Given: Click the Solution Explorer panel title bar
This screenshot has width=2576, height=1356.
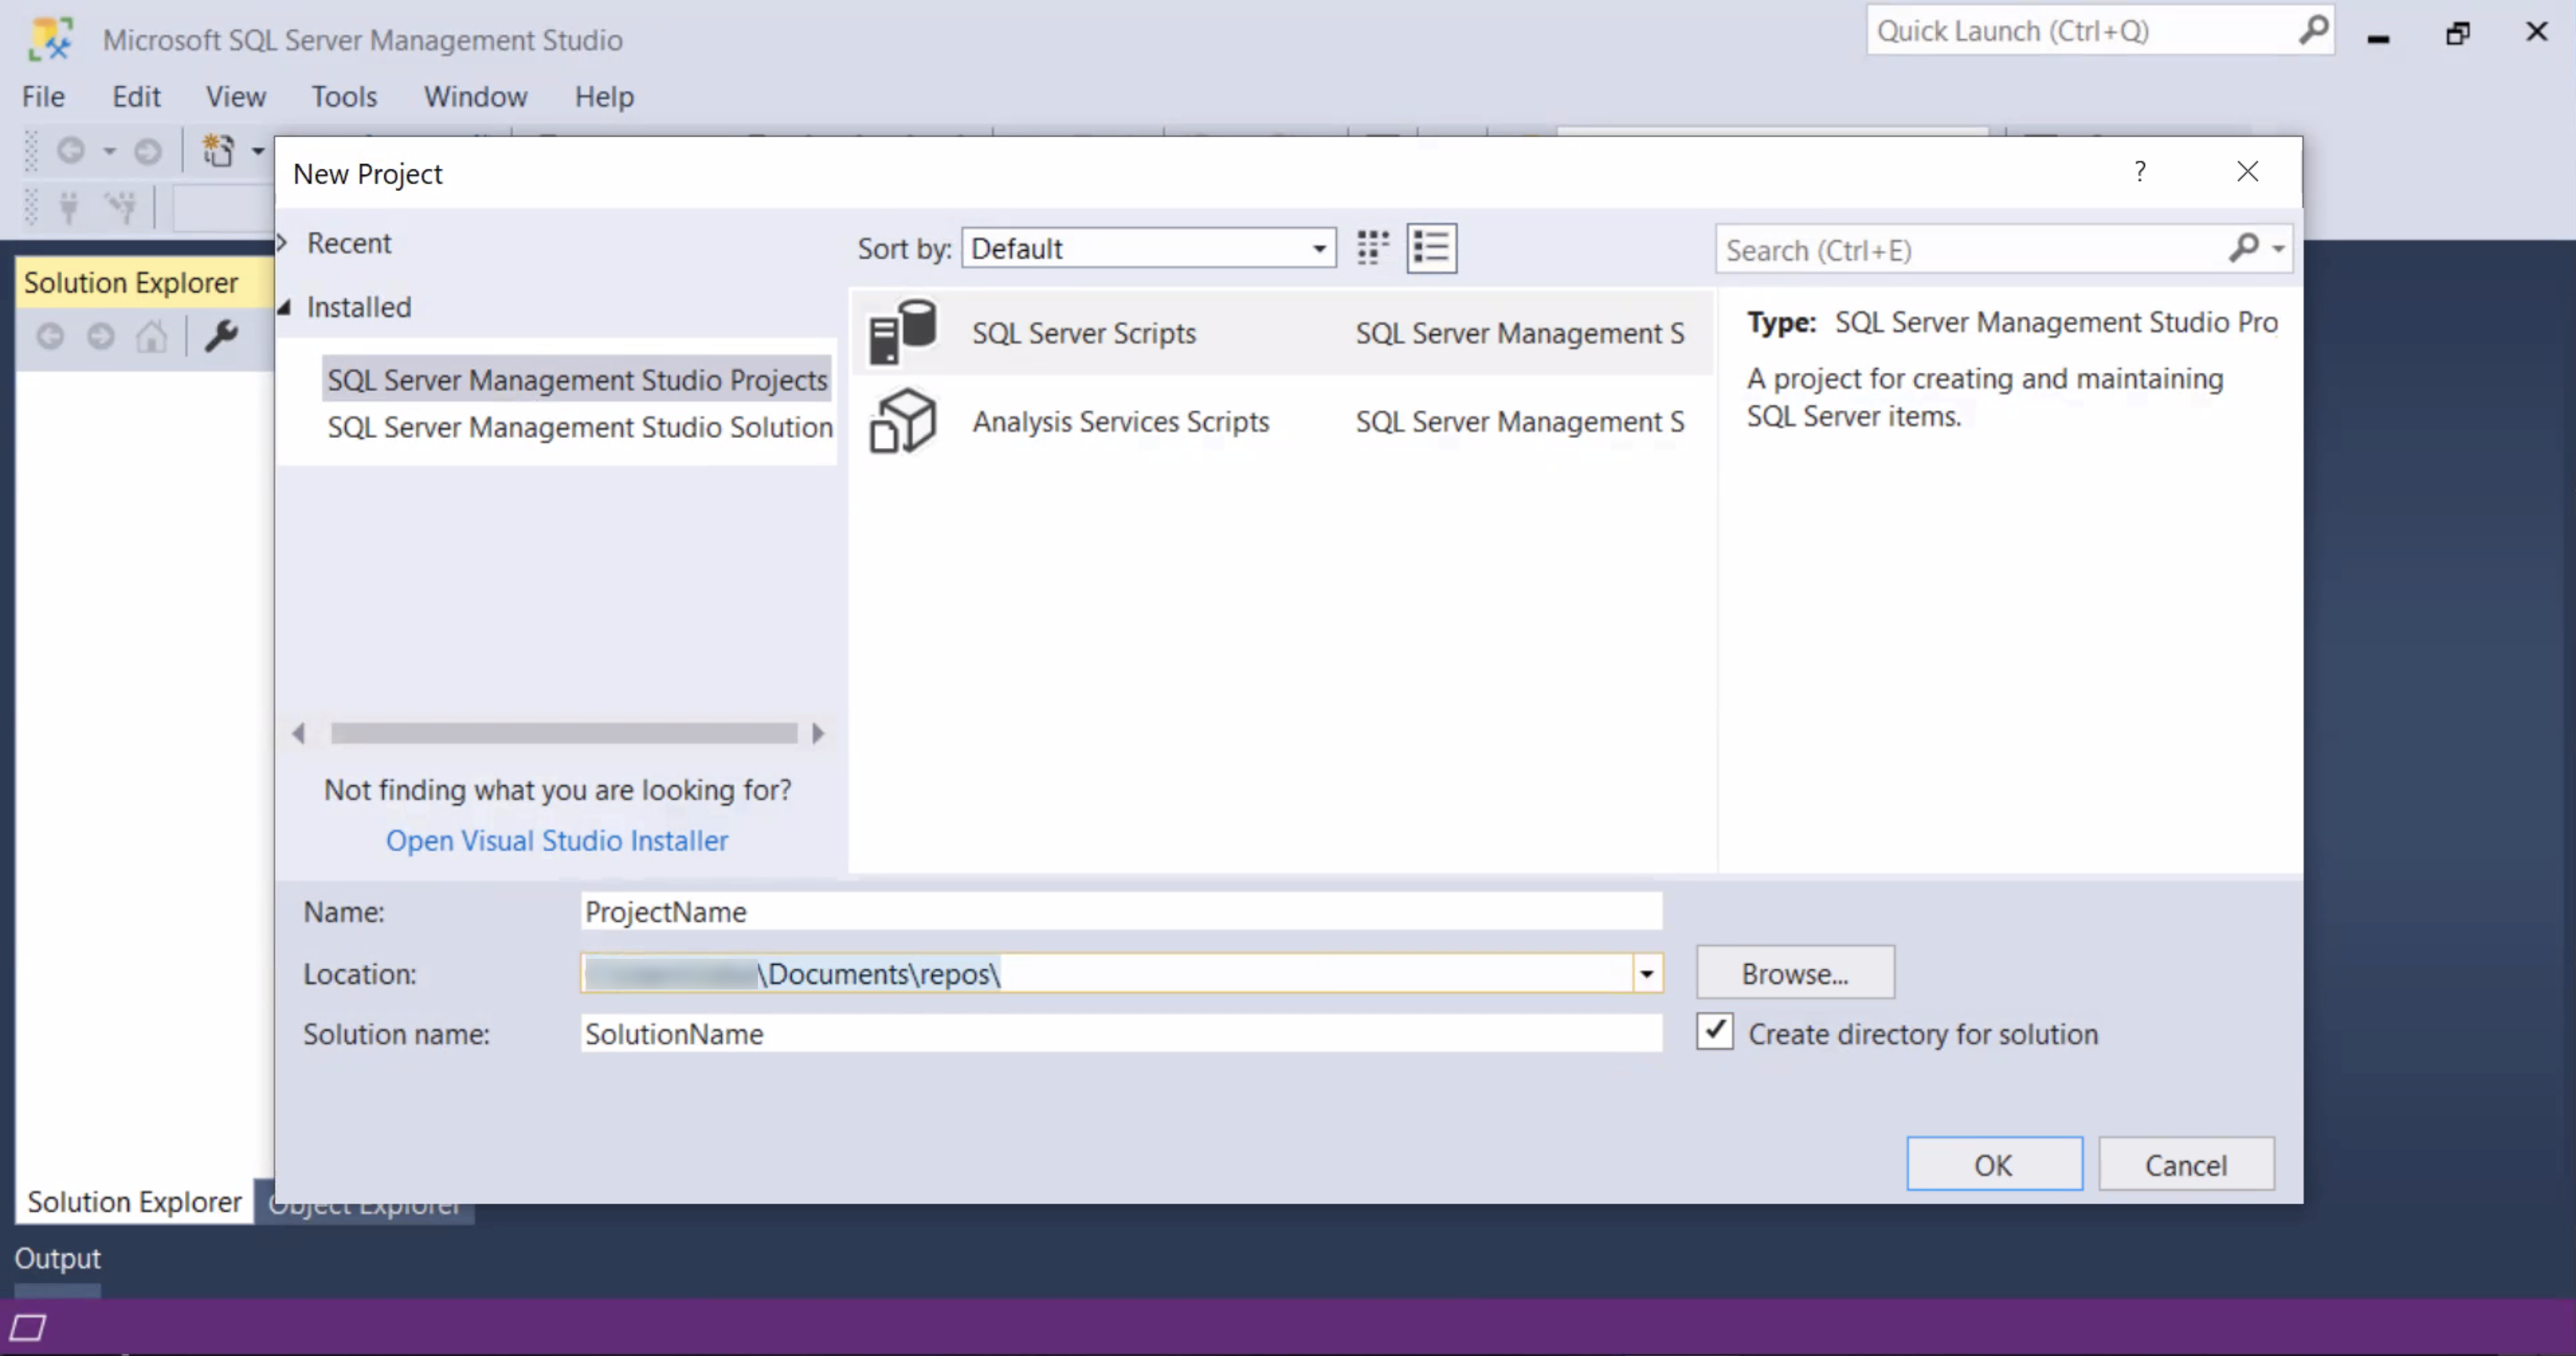Looking at the screenshot, I should point(144,282).
